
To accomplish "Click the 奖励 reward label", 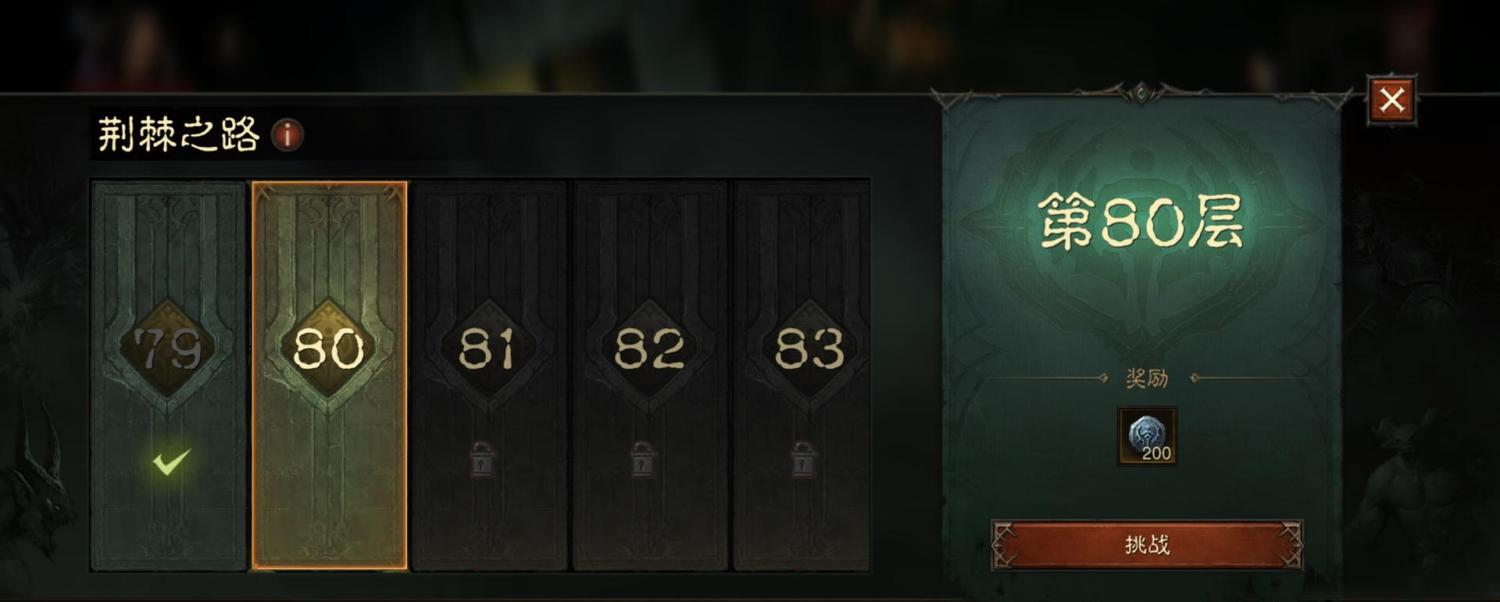I will pos(1147,378).
